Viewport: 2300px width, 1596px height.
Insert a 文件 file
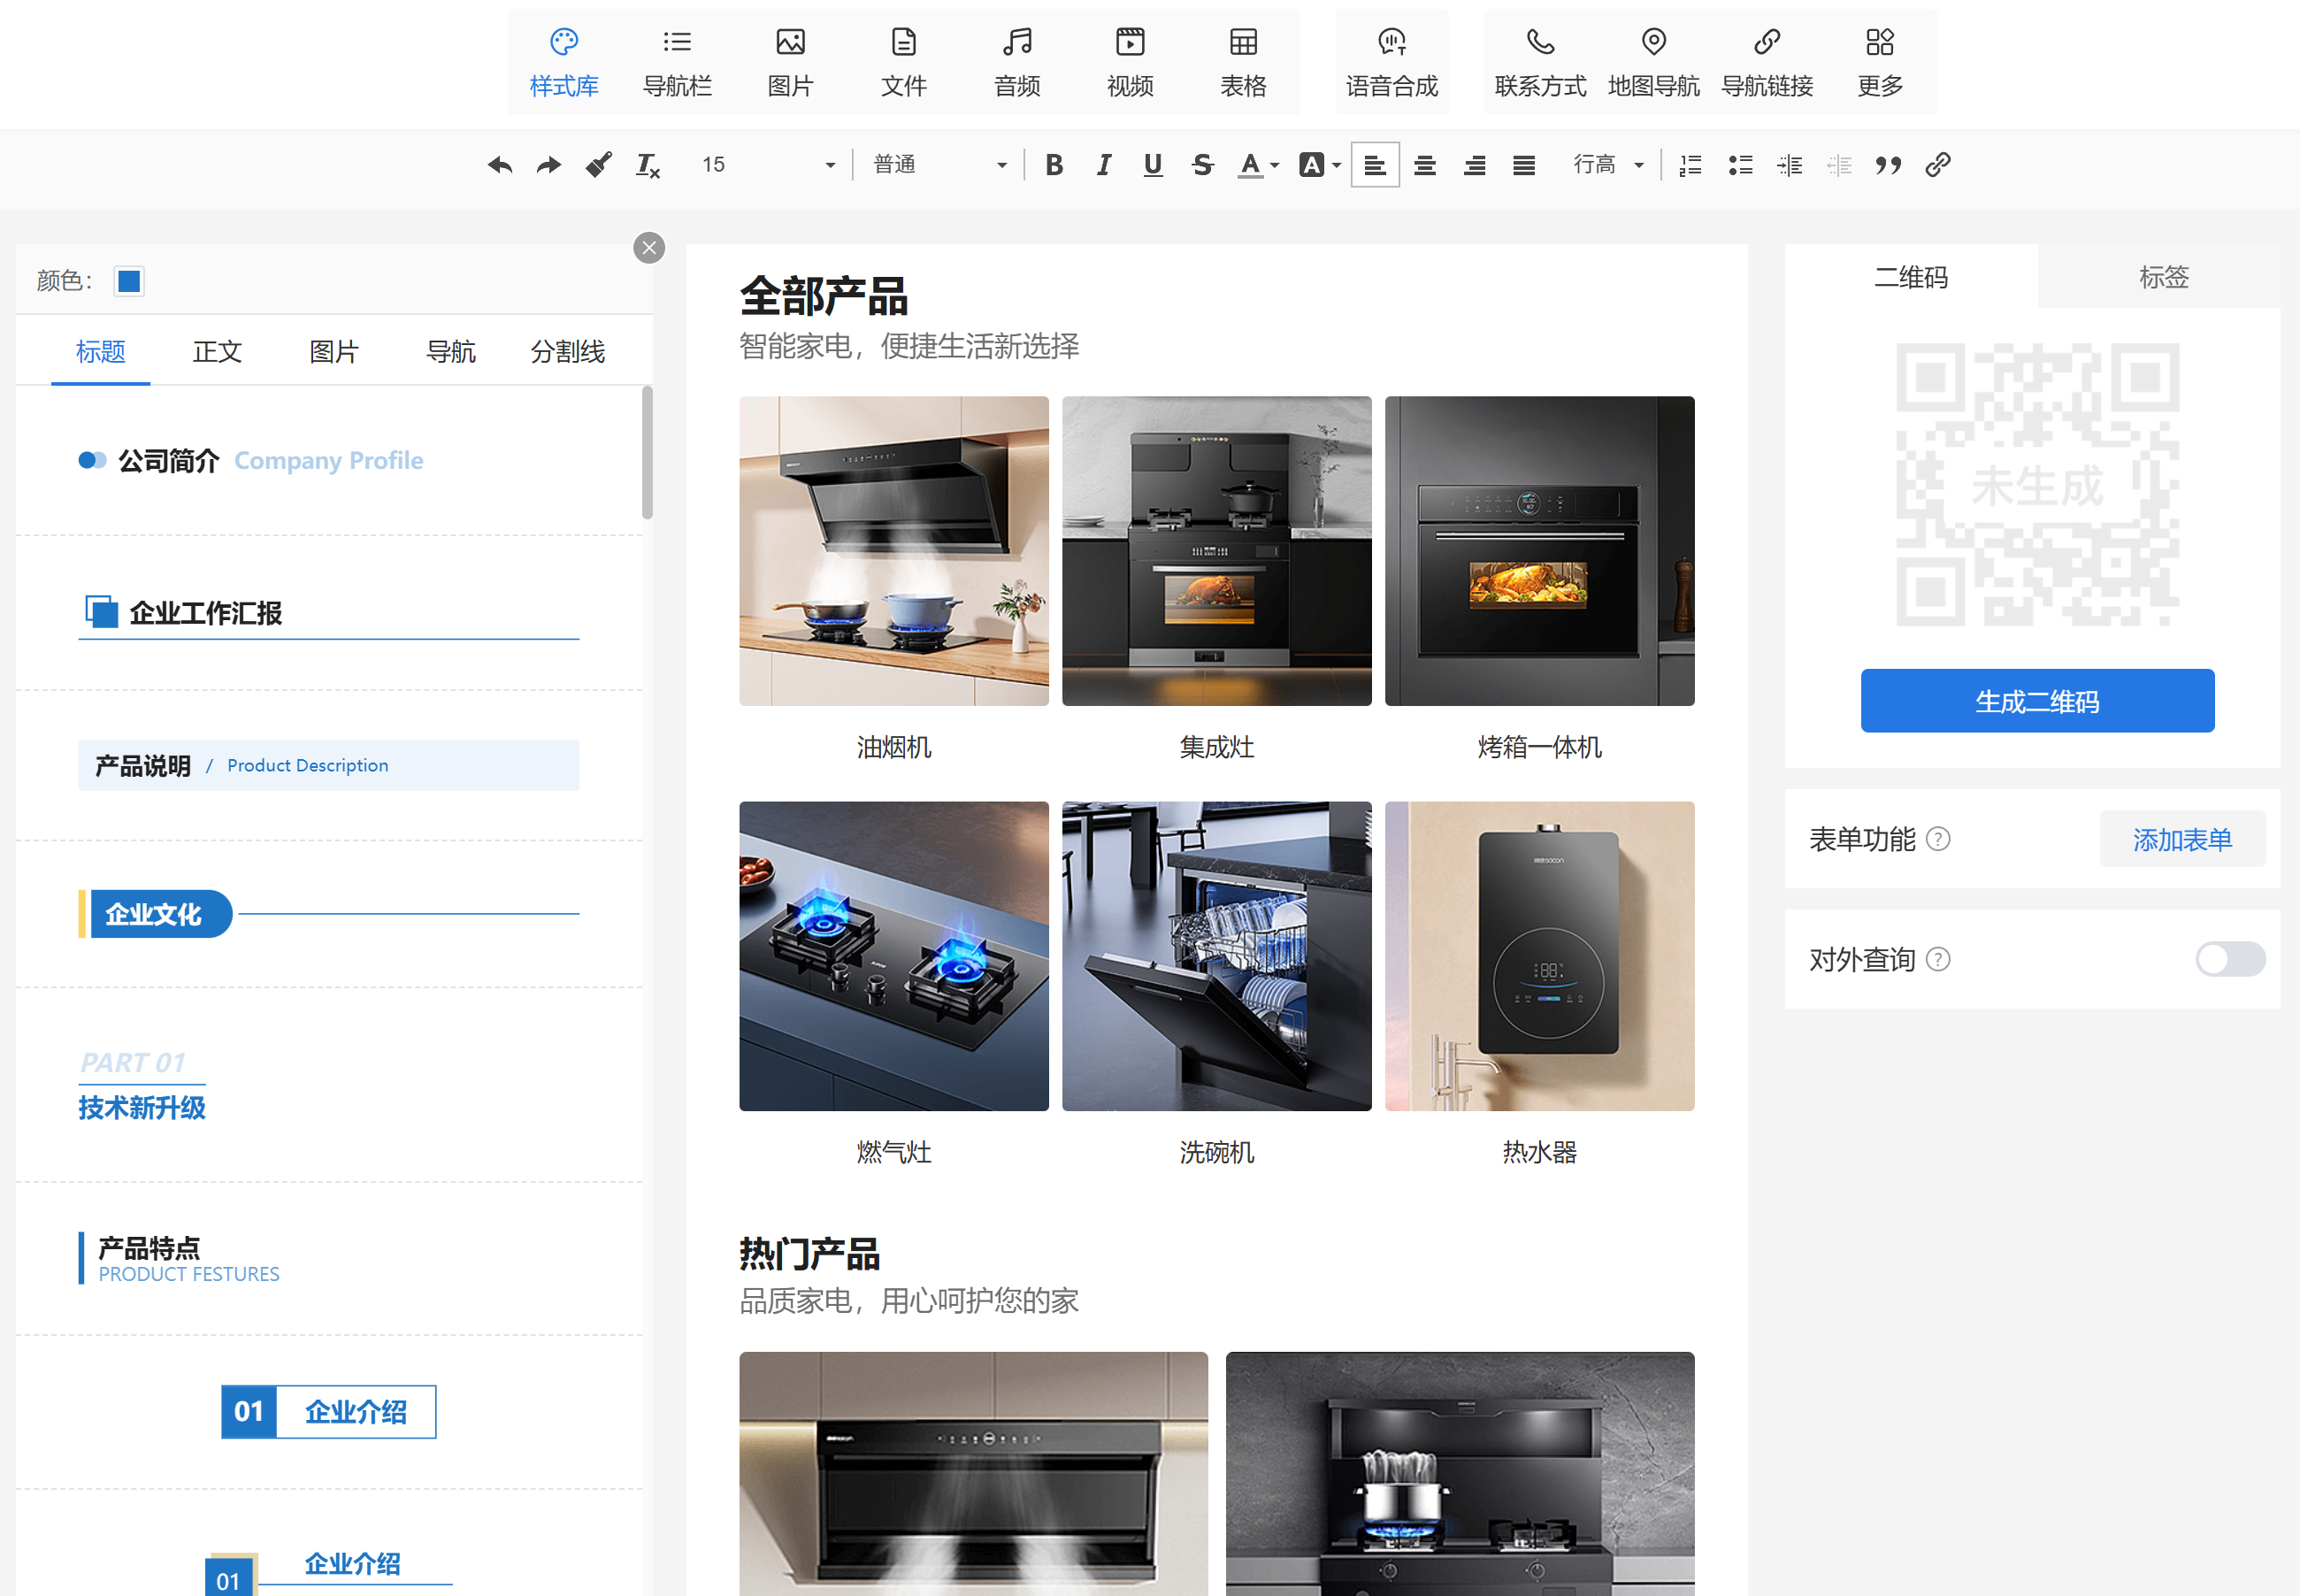(904, 62)
